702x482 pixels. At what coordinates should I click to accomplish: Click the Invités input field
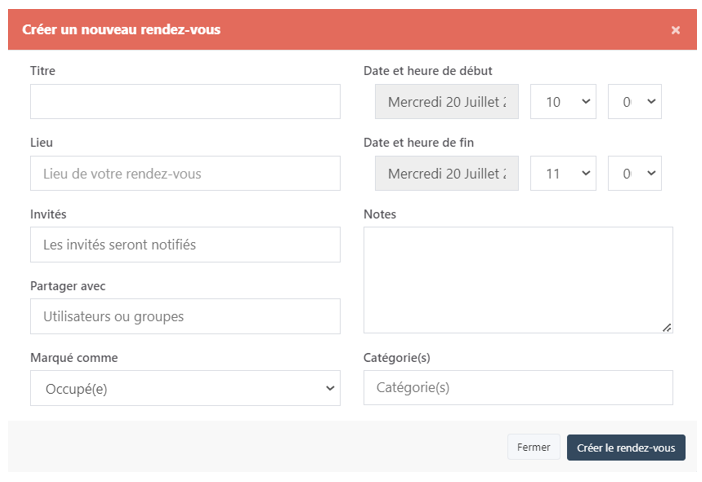point(185,245)
